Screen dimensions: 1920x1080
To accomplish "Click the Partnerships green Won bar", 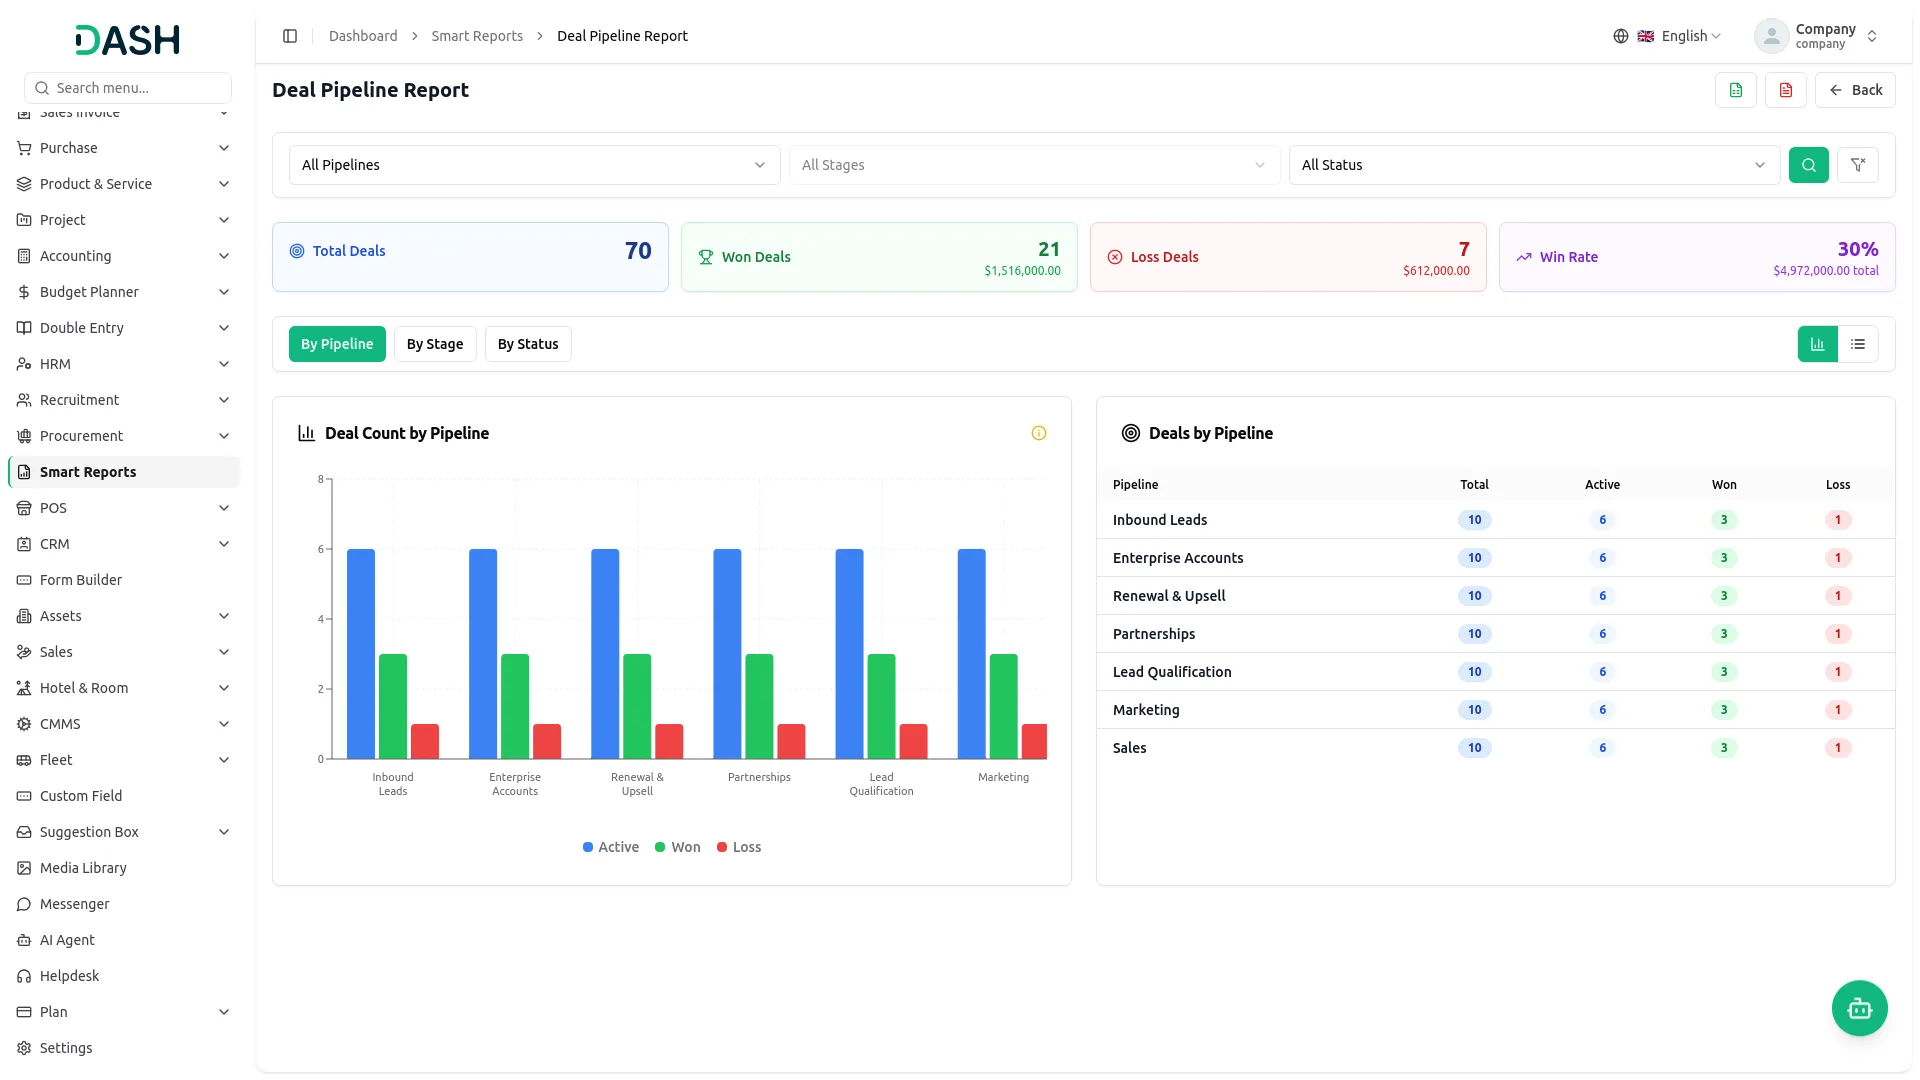I will coord(759,706).
